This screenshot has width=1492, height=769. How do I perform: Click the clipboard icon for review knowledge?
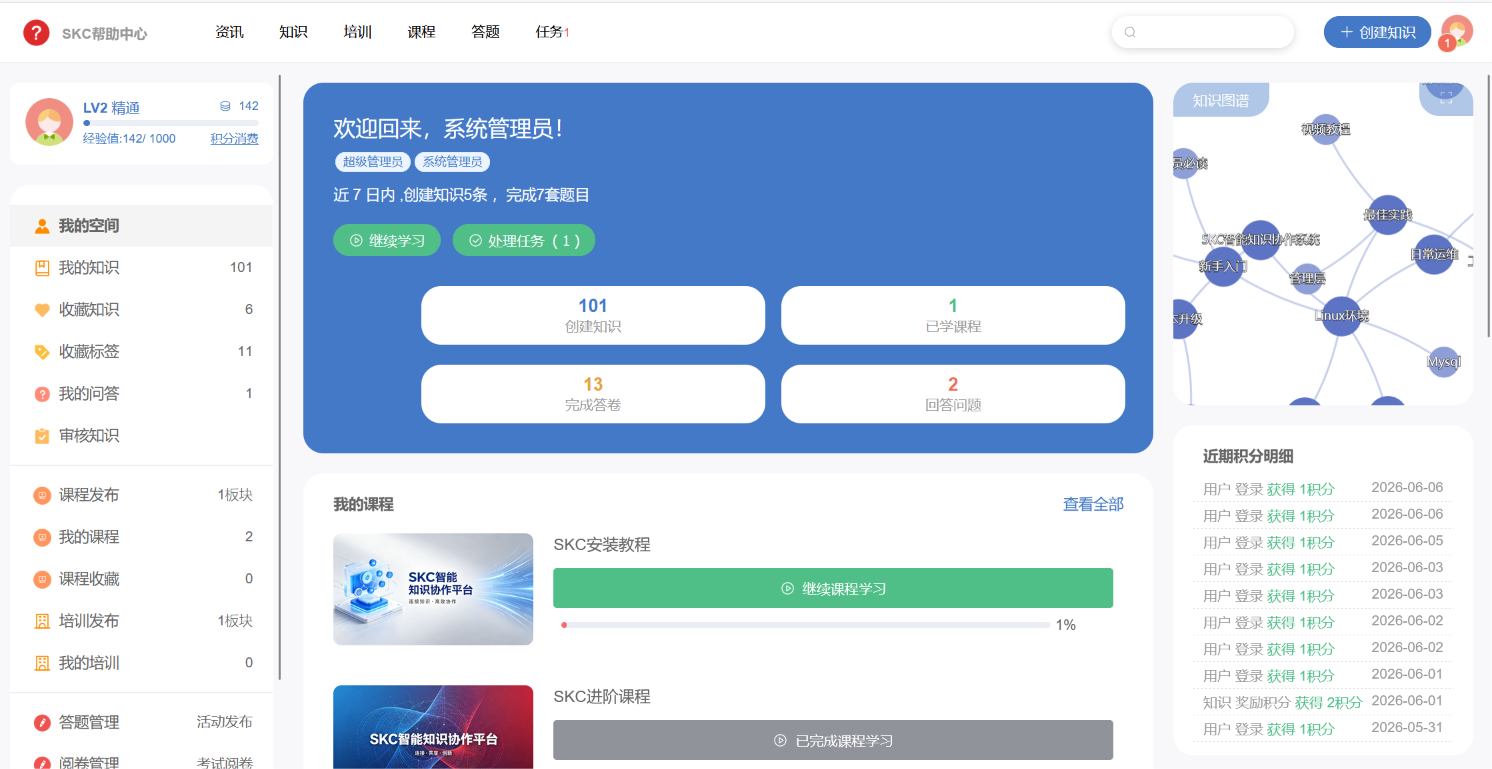pos(42,436)
